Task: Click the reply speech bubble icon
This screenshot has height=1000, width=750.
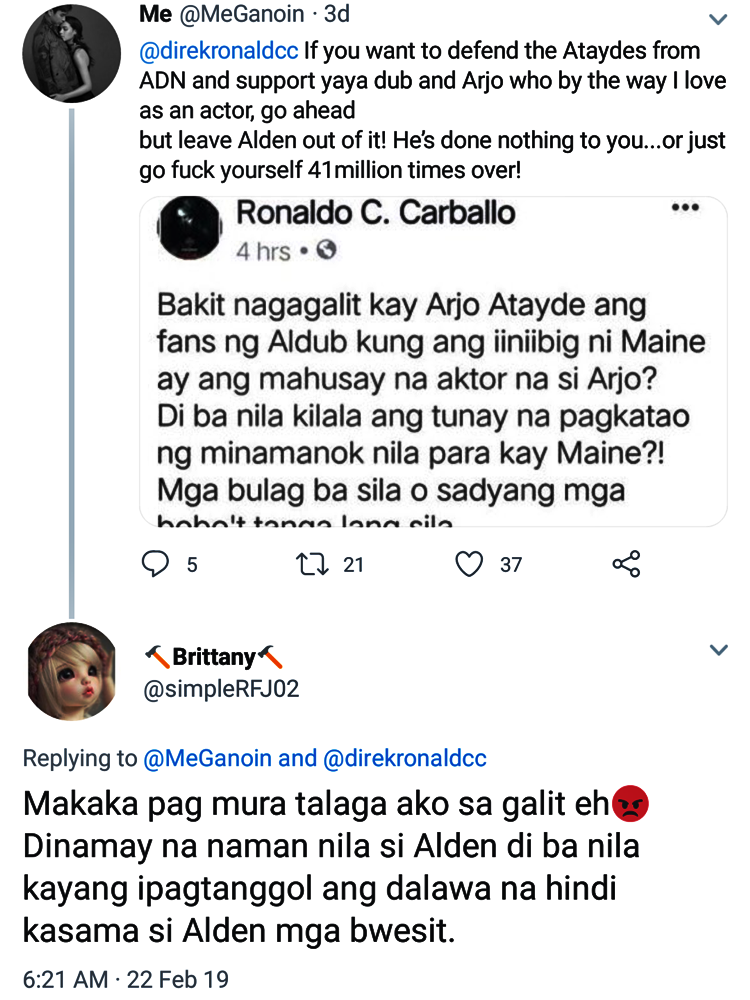Action: 155,565
